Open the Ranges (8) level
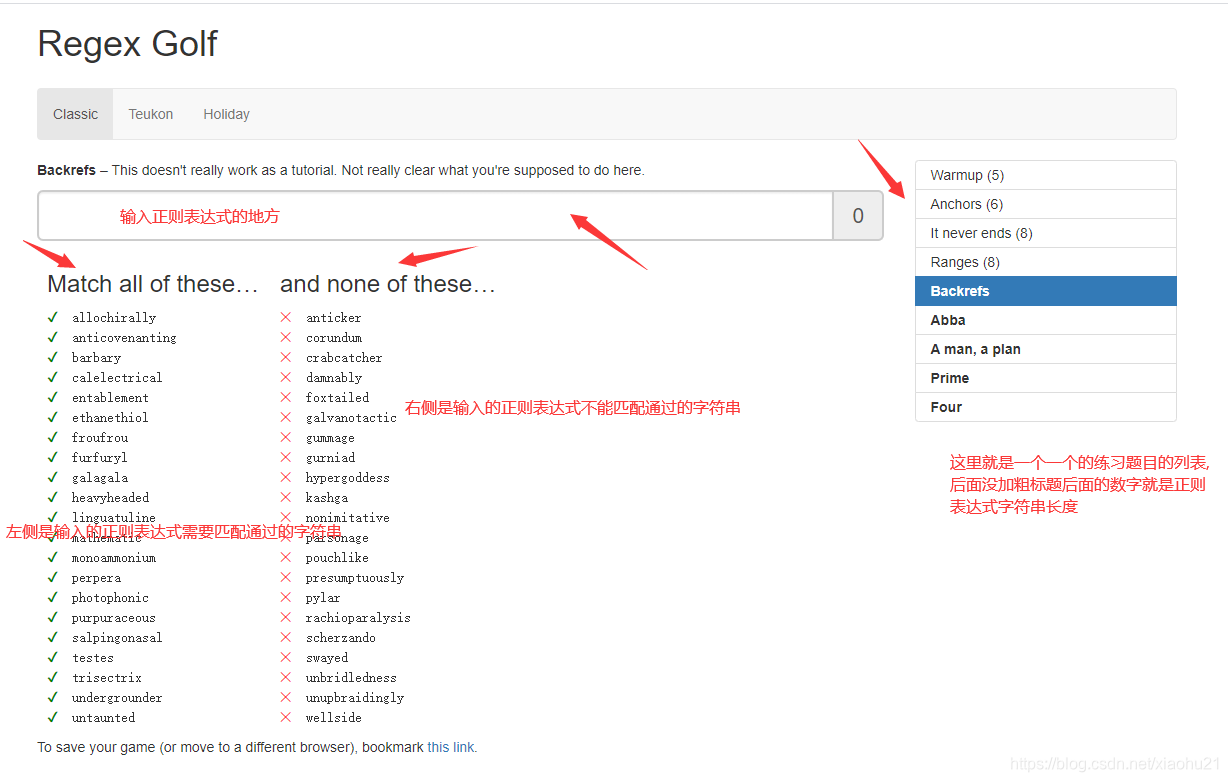The height and width of the screenshot is (782, 1228). point(1045,262)
